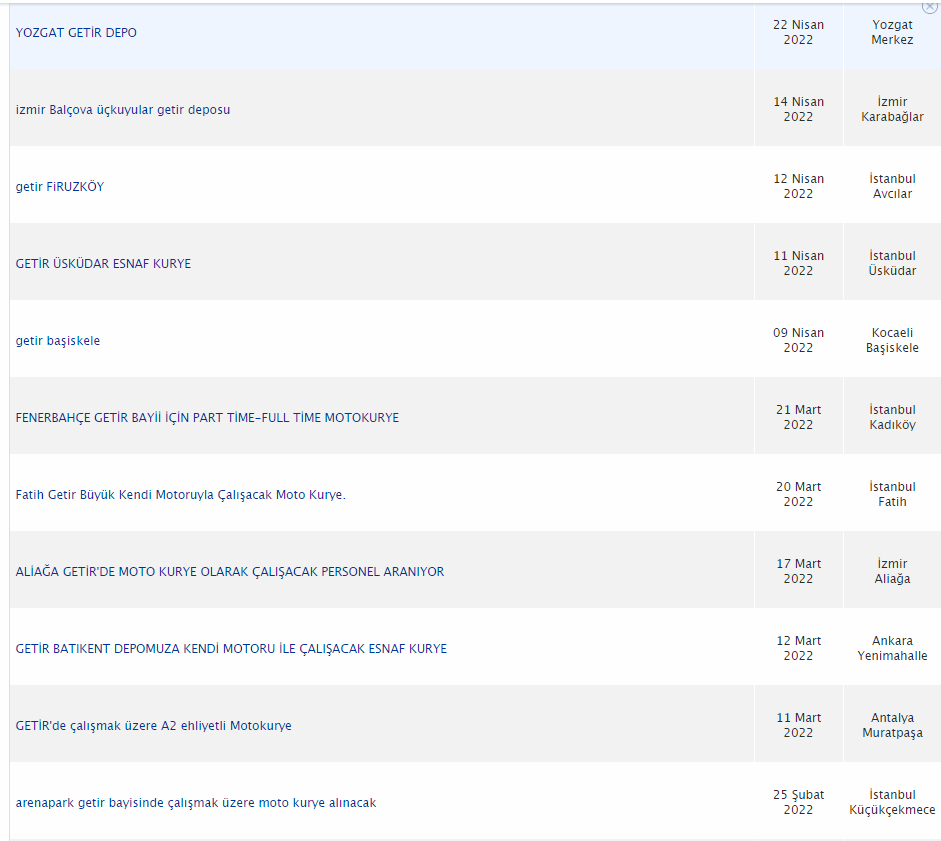This screenshot has height=841, width=941.
Task: Click the İzmir Karabağlar location cell
Action: pos(892,109)
